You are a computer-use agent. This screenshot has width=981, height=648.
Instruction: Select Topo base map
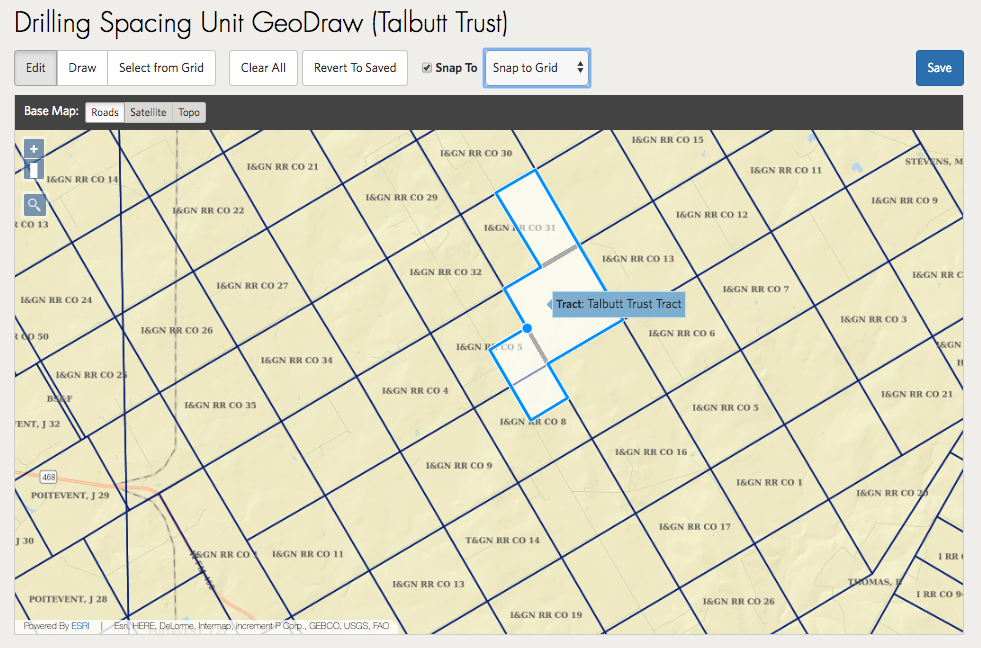point(189,113)
